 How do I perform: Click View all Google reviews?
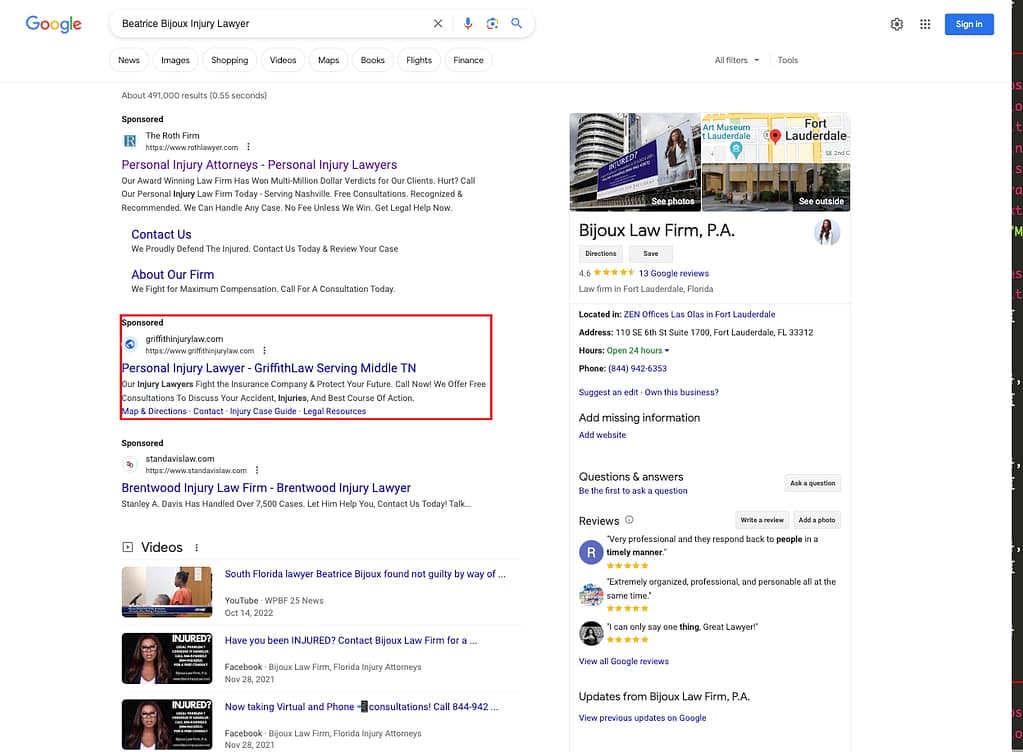point(624,661)
